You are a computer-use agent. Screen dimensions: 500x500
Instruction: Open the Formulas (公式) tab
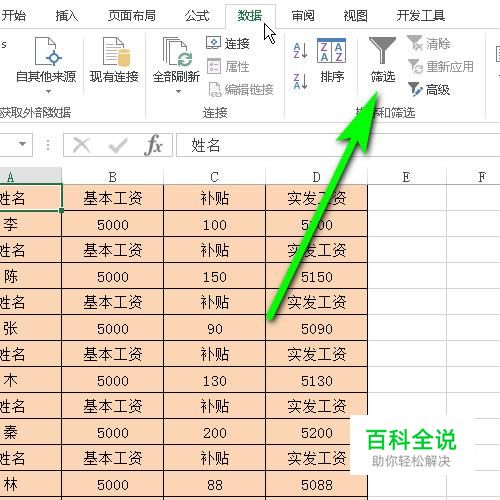click(197, 16)
